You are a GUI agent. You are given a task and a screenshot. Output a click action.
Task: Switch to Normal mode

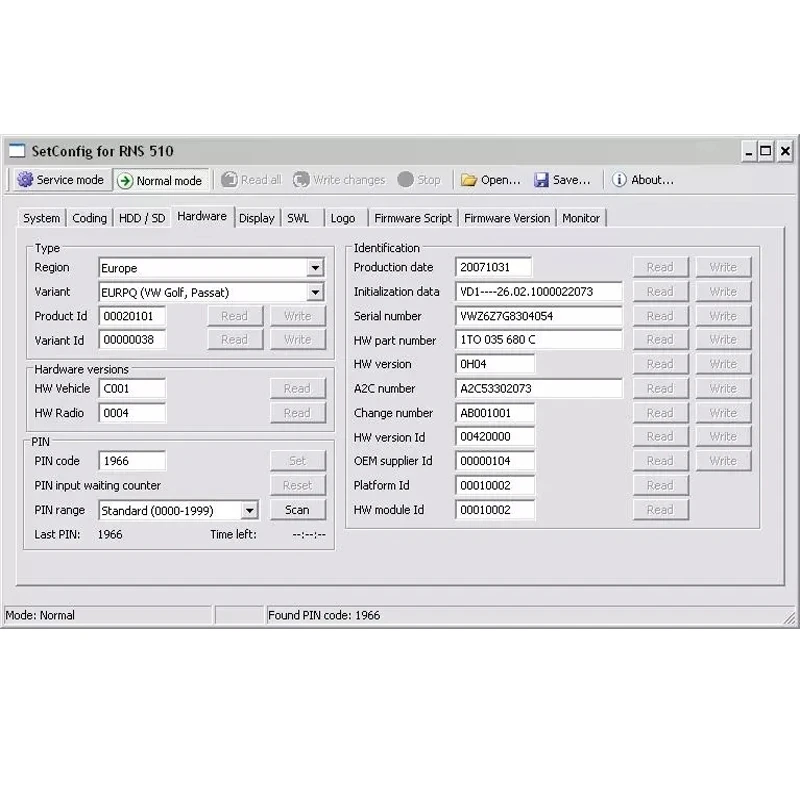[x=160, y=181]
